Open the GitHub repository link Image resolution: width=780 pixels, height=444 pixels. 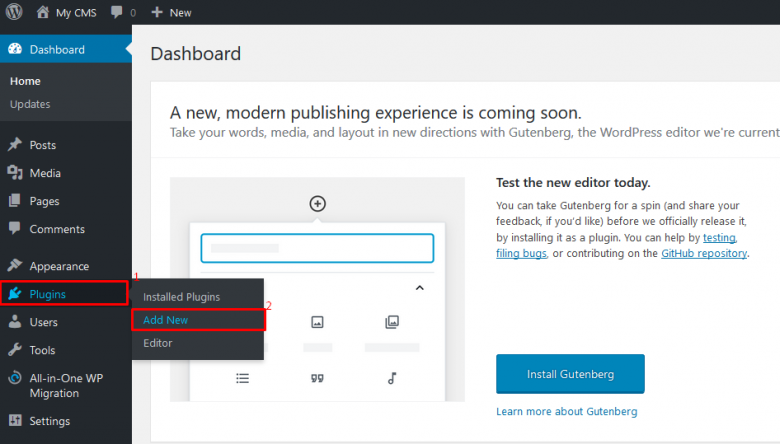pyautogui.click(x=704, y=253)
